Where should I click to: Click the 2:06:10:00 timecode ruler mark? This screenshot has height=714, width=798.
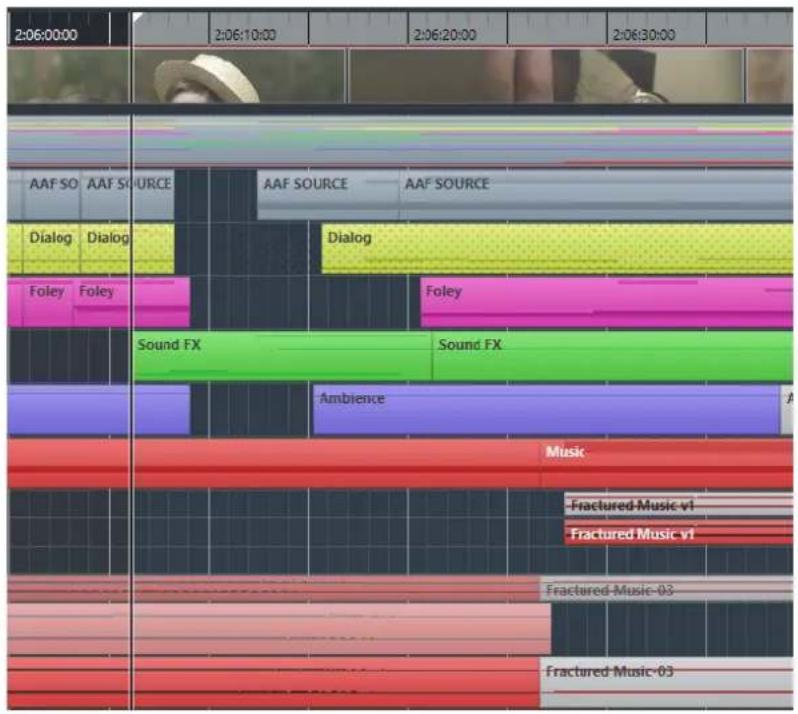(x=245, y=35)
